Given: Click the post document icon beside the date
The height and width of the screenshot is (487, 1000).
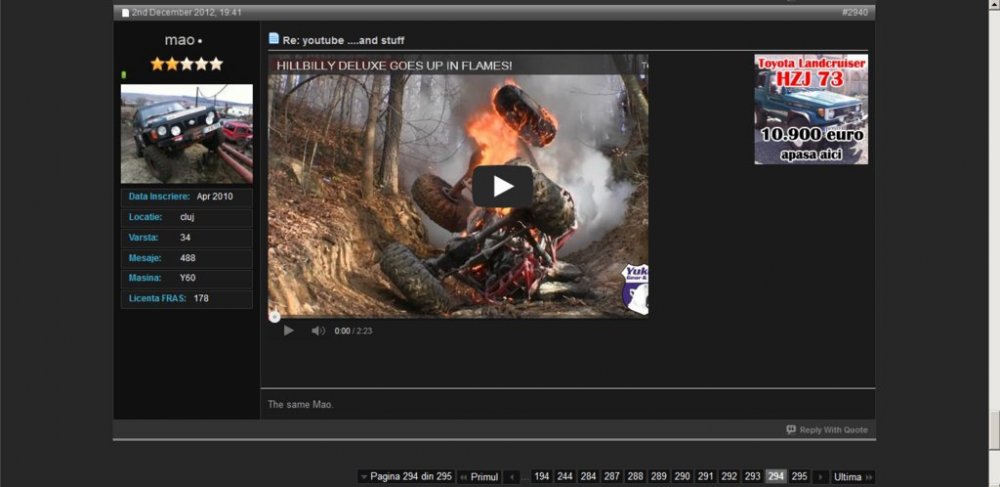Looking at the screenshot, I should 125,13.
